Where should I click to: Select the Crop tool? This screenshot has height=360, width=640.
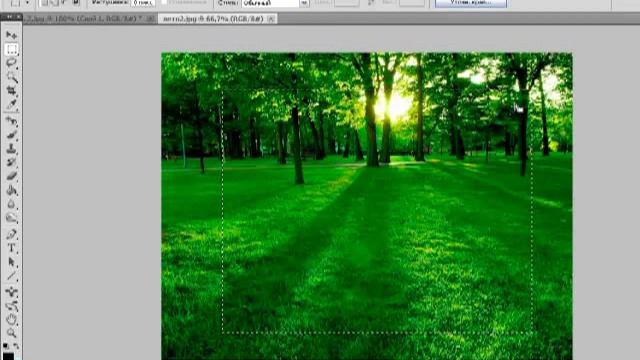pos(11,91)
